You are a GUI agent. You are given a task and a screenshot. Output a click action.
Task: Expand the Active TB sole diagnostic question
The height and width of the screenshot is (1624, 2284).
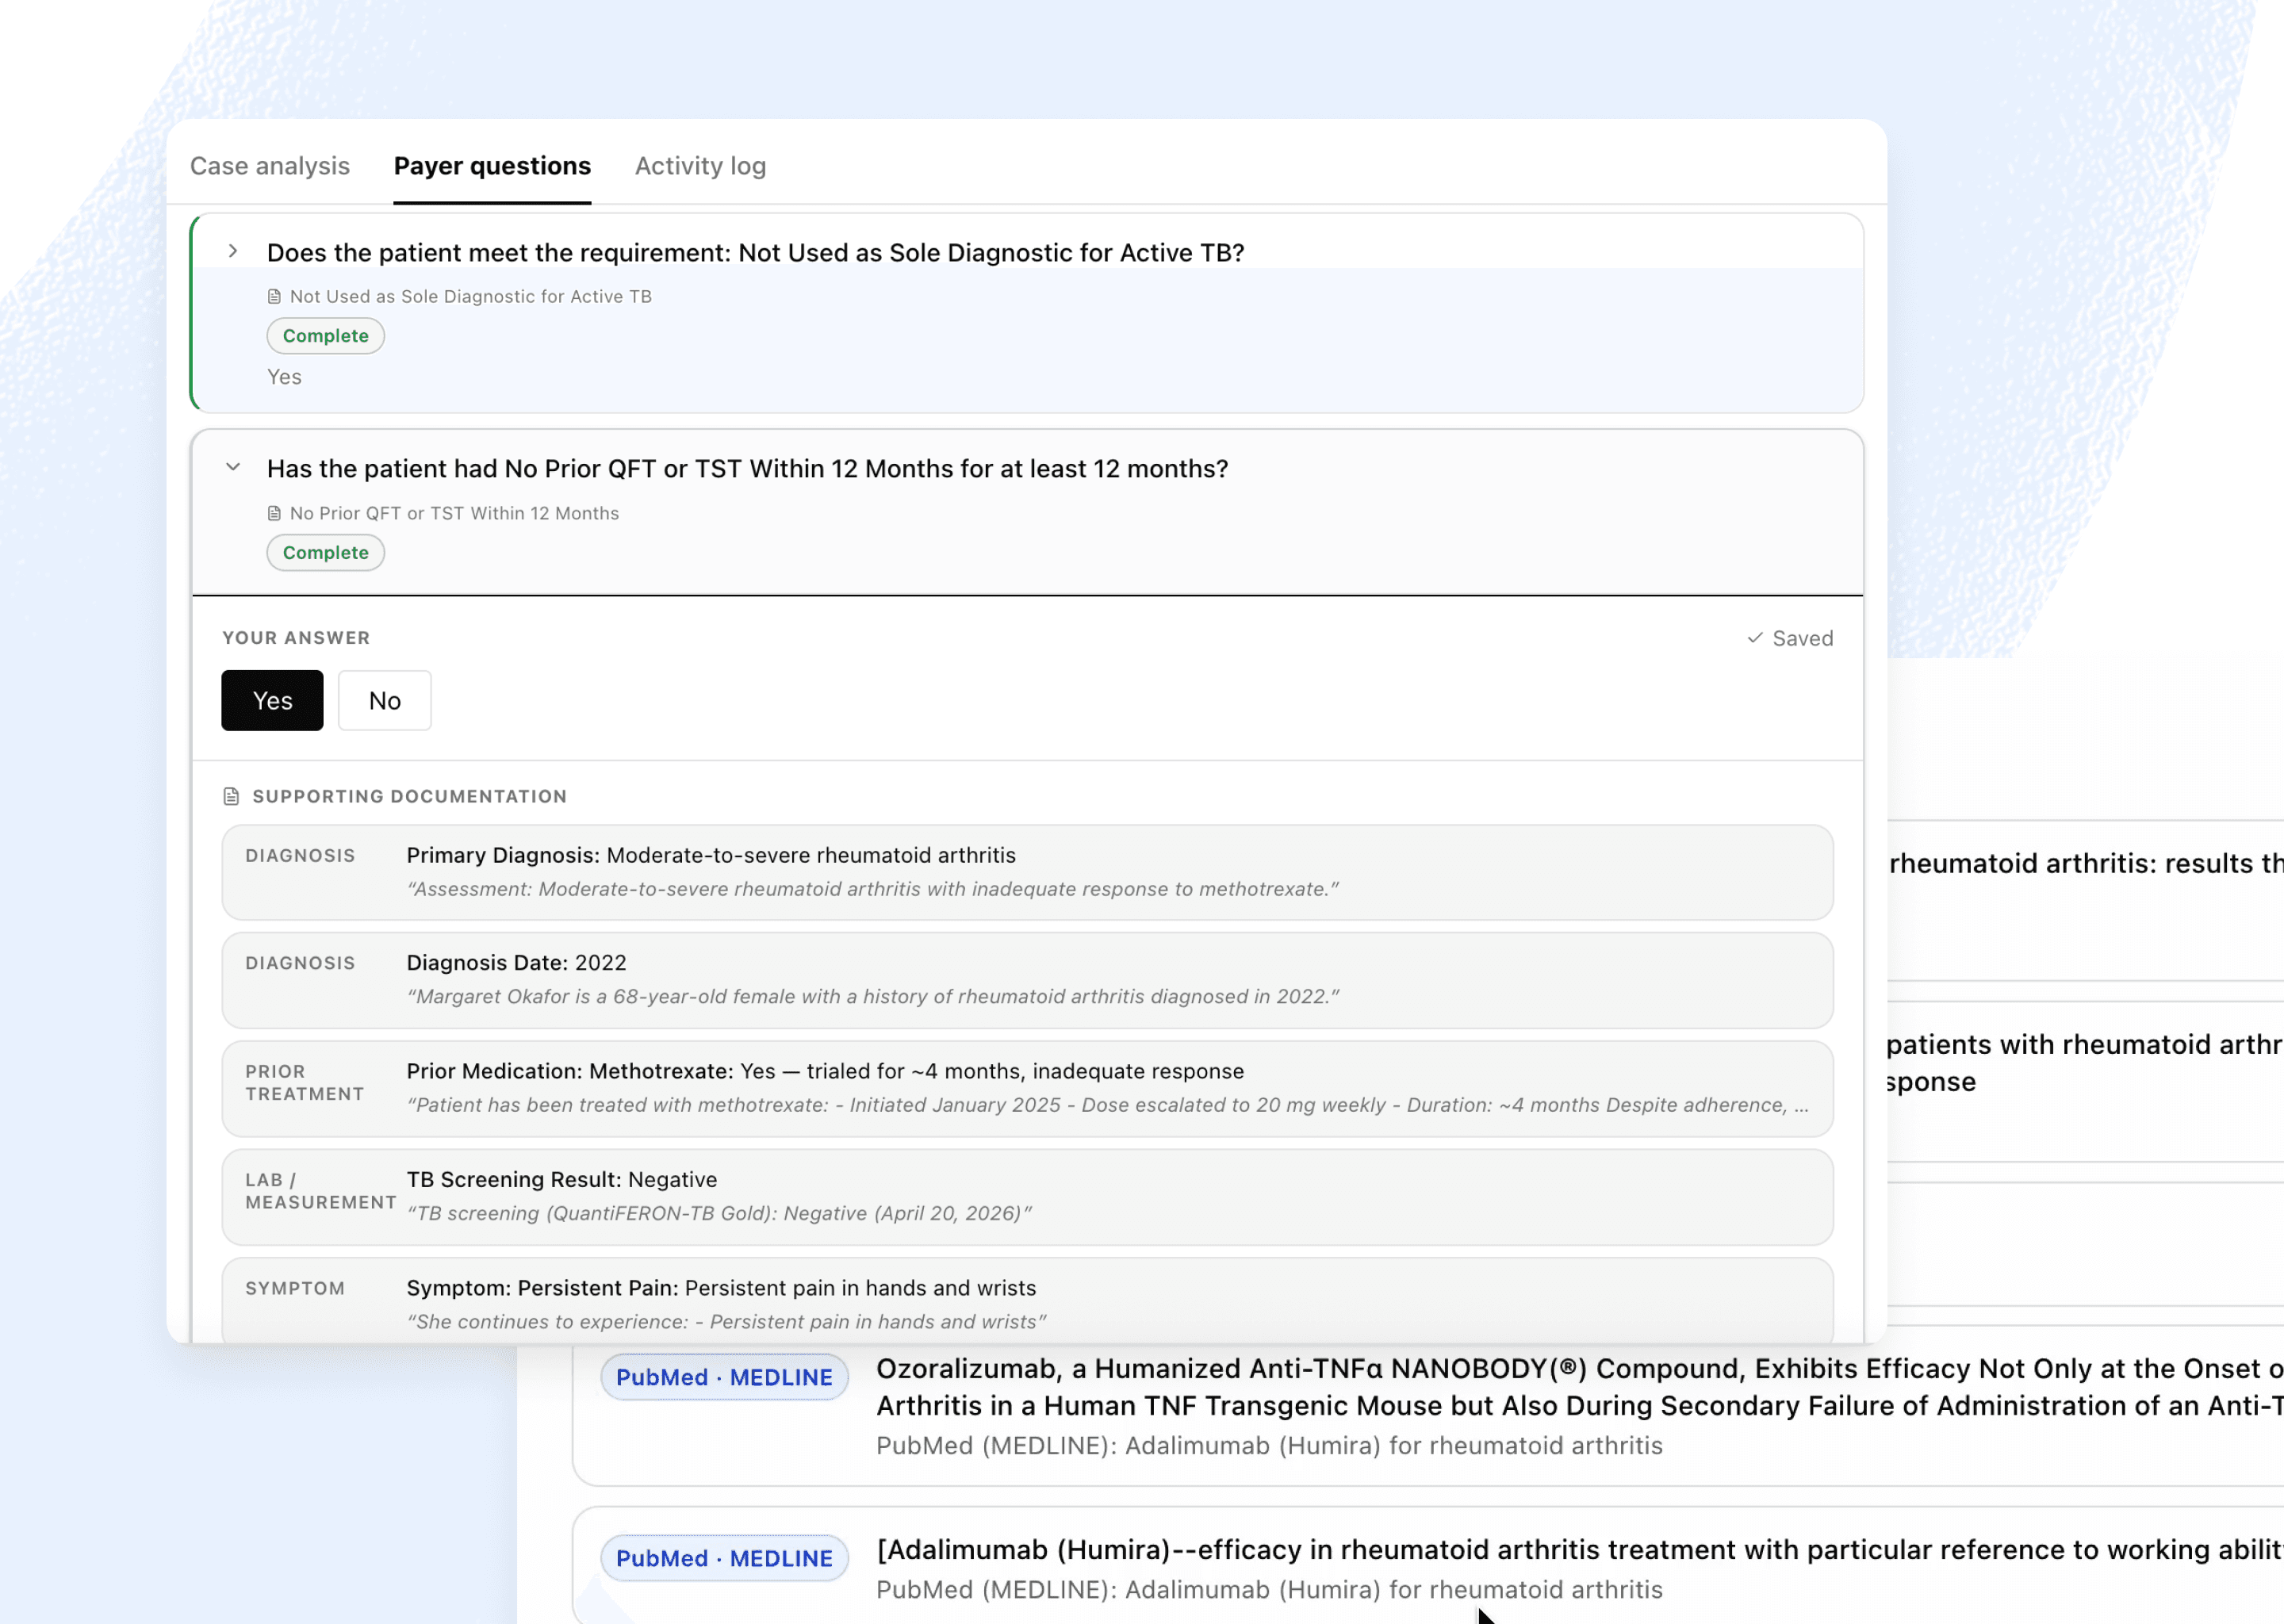point(233,251)
